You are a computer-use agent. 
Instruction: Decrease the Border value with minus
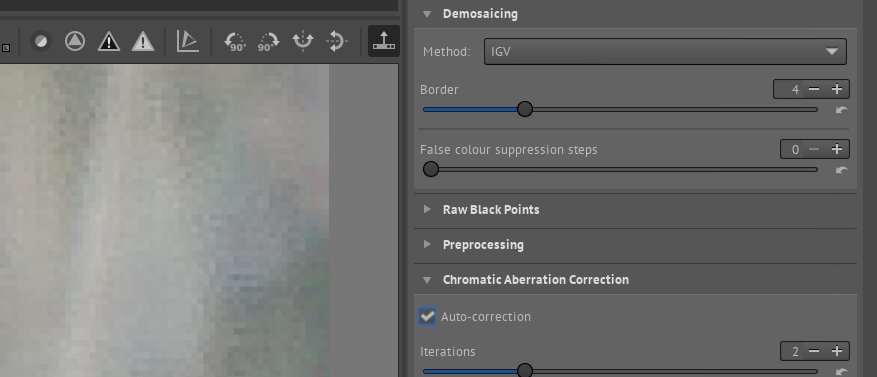pos(814,89)
